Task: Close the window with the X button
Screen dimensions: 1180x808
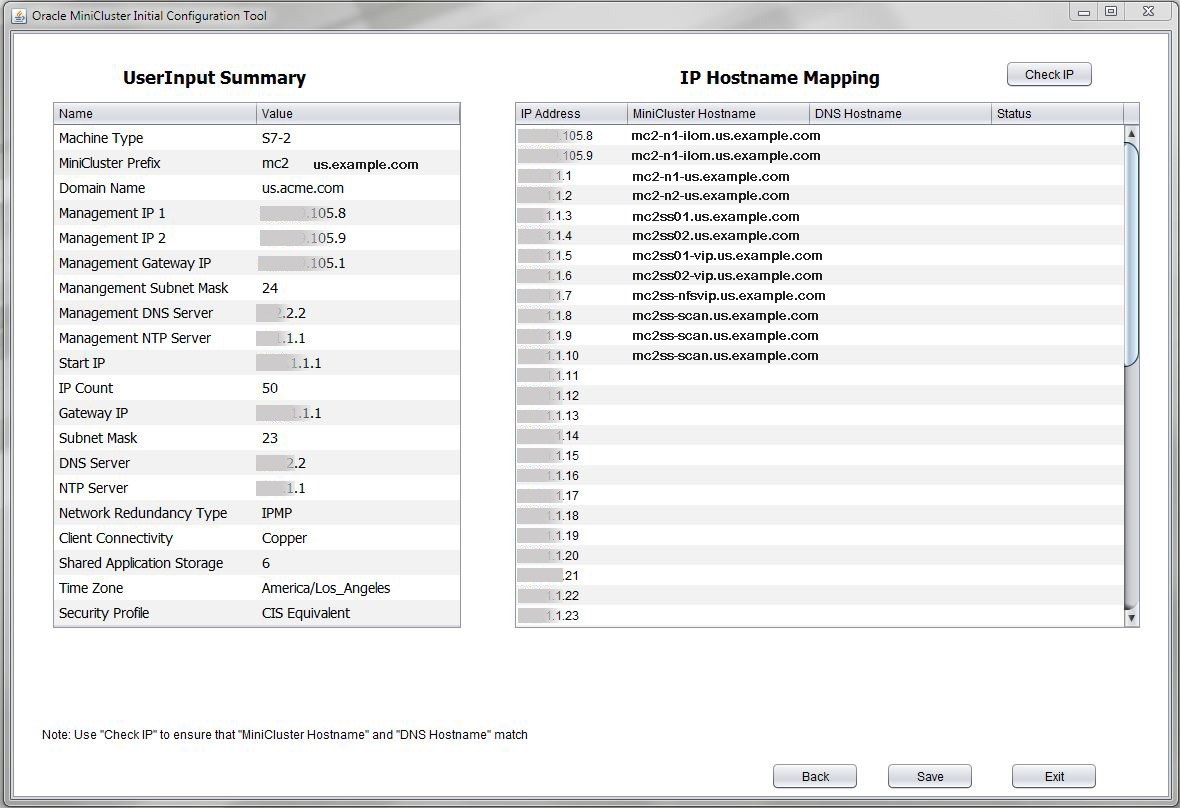Action: [x=1148, y=11]
